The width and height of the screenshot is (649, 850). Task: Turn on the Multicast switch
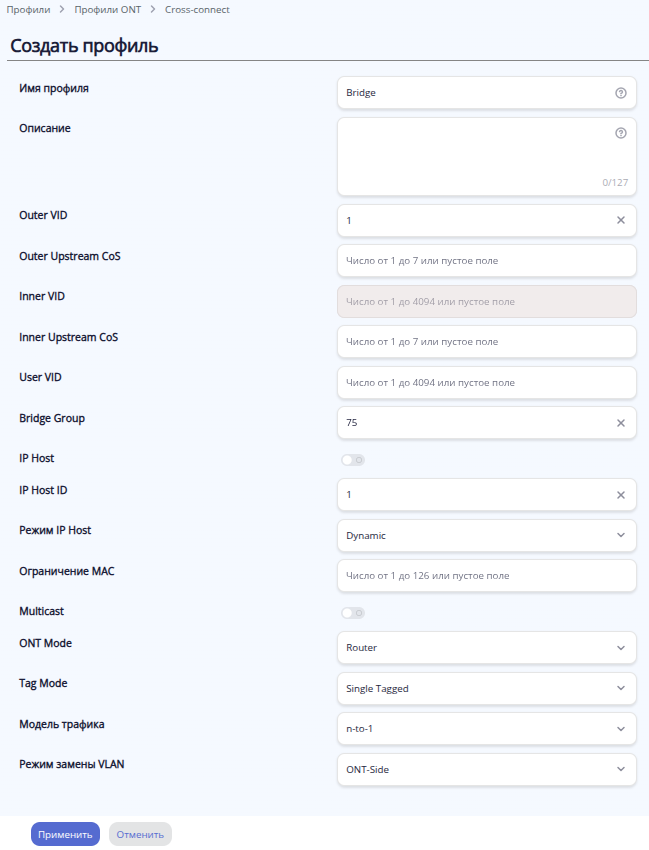click(352, 612)
